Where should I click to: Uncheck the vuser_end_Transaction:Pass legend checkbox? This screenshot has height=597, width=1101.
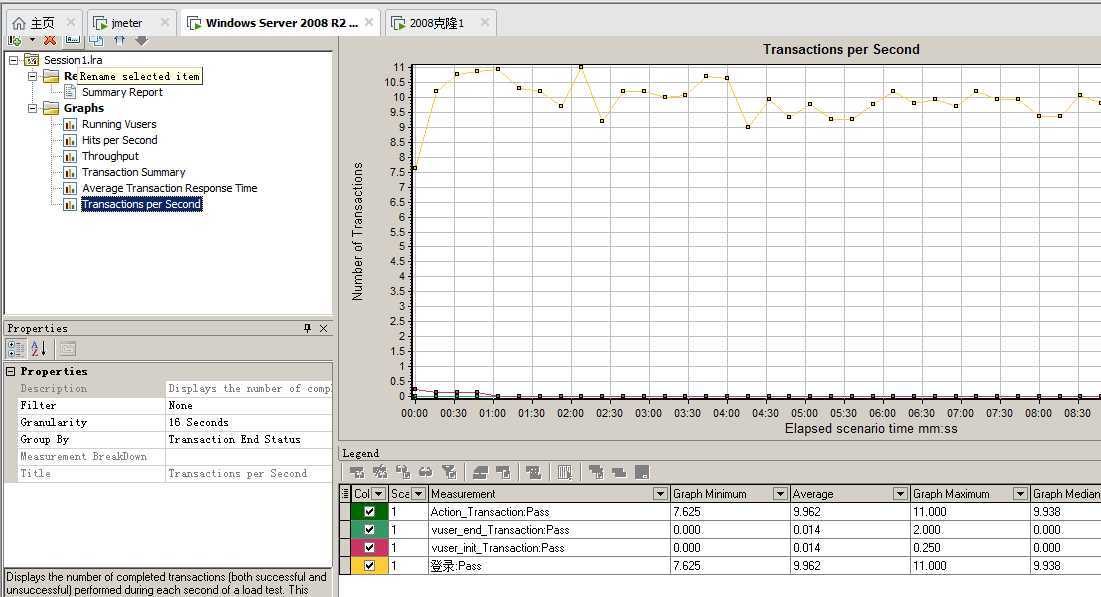coord(369,530)
